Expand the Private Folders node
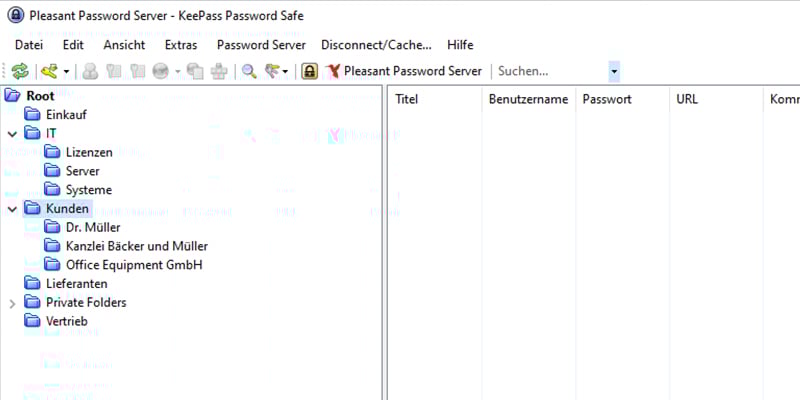 coord(12,303)
